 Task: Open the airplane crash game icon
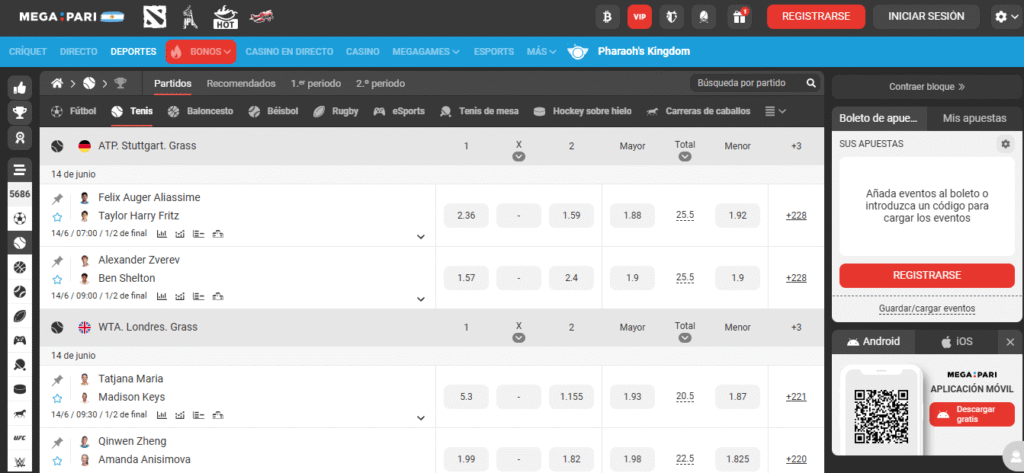(261, 17)
